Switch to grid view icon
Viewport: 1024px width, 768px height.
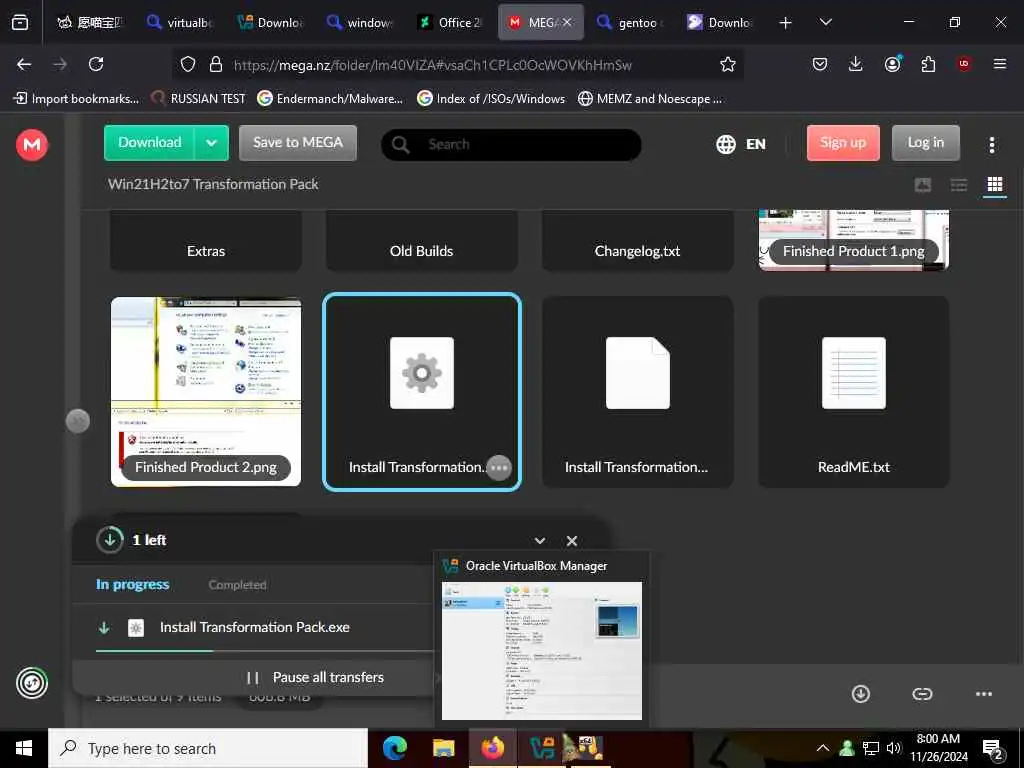[995, 185]
